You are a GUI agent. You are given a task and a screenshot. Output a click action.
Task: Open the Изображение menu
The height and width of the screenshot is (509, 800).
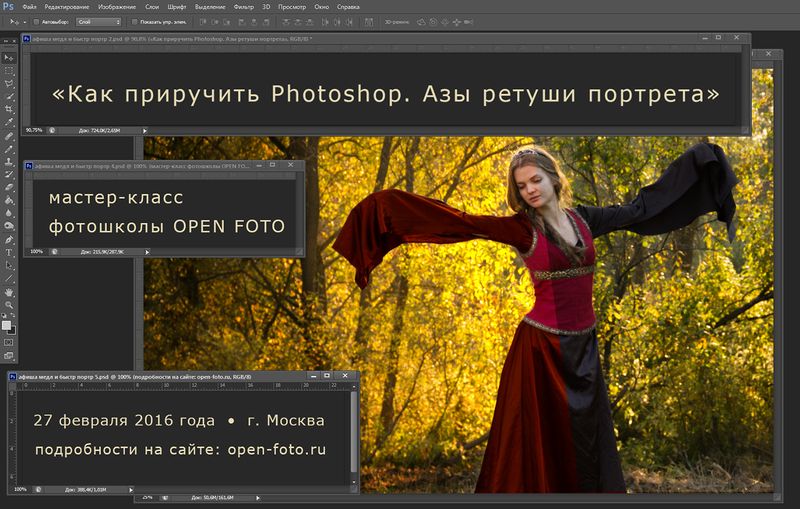[117, 7]
